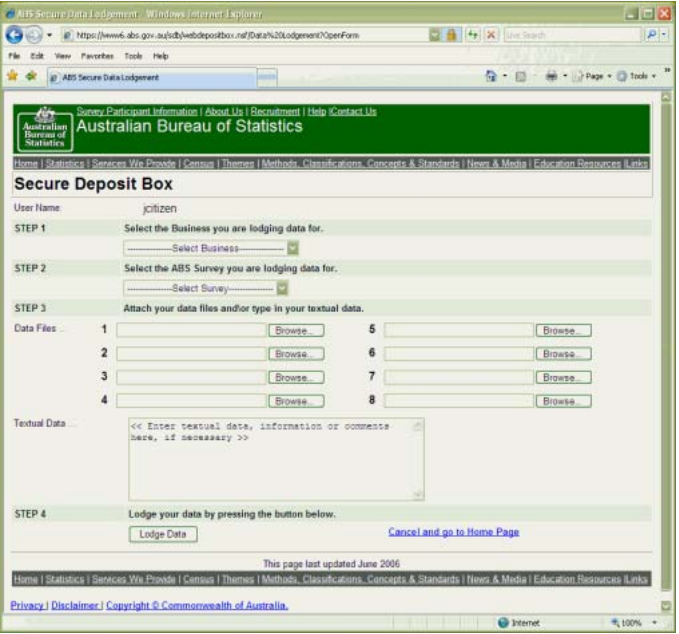Image resolution: width=679 pixels, height=634 pixels.
Task: Click the Favorites Center star icon
Action: pyautogui.click(x=13, y=76)
